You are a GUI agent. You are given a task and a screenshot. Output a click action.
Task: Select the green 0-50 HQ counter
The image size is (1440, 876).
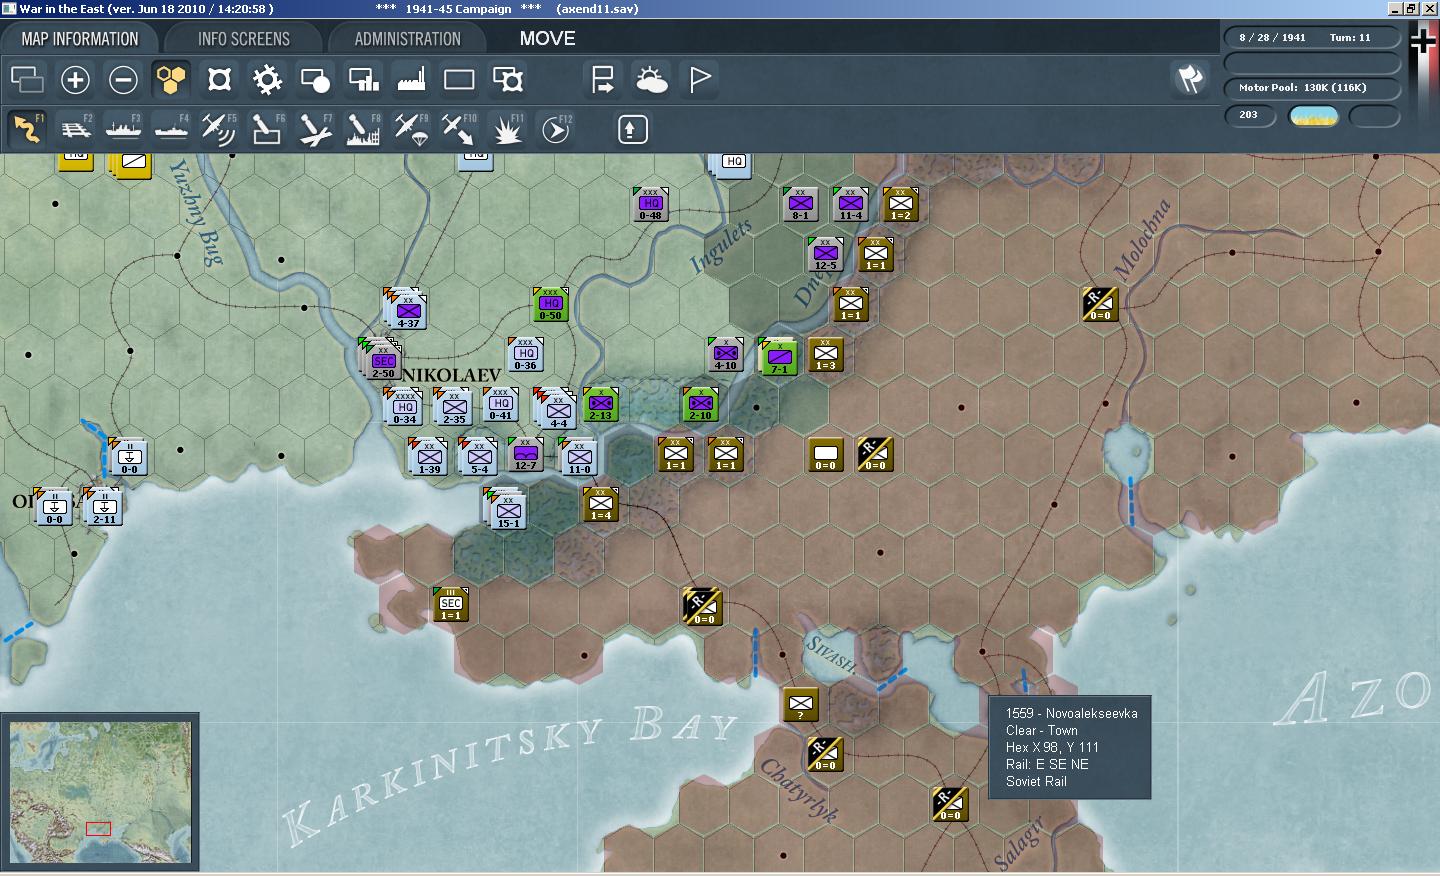pyautogui.click(x=550, y=304)
